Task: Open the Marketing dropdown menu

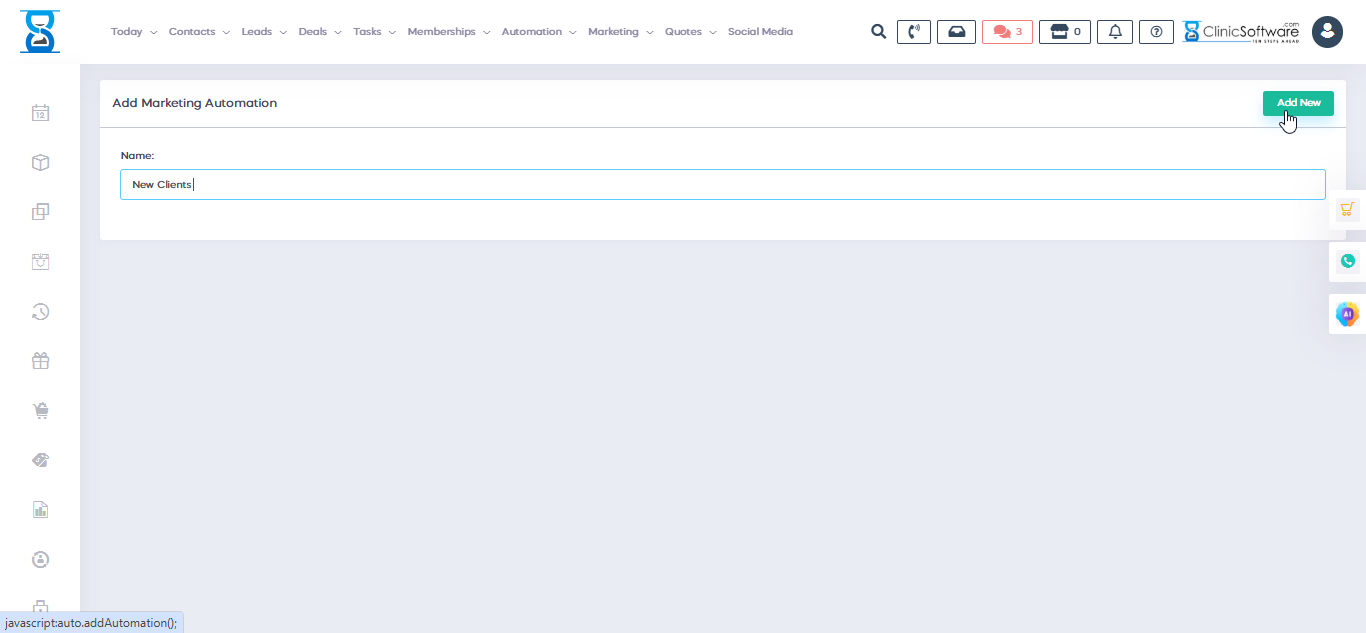Action: tap(614, 31)
